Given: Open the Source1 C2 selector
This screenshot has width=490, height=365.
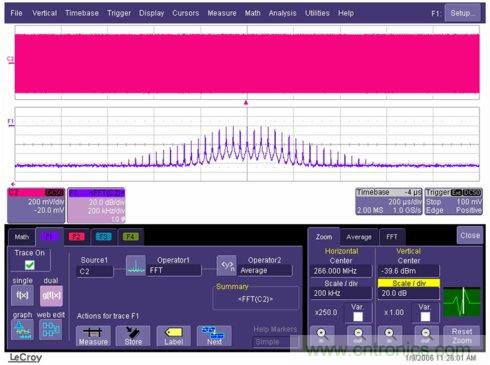Looking at the screenshot, I should click(x=95, y=271).
